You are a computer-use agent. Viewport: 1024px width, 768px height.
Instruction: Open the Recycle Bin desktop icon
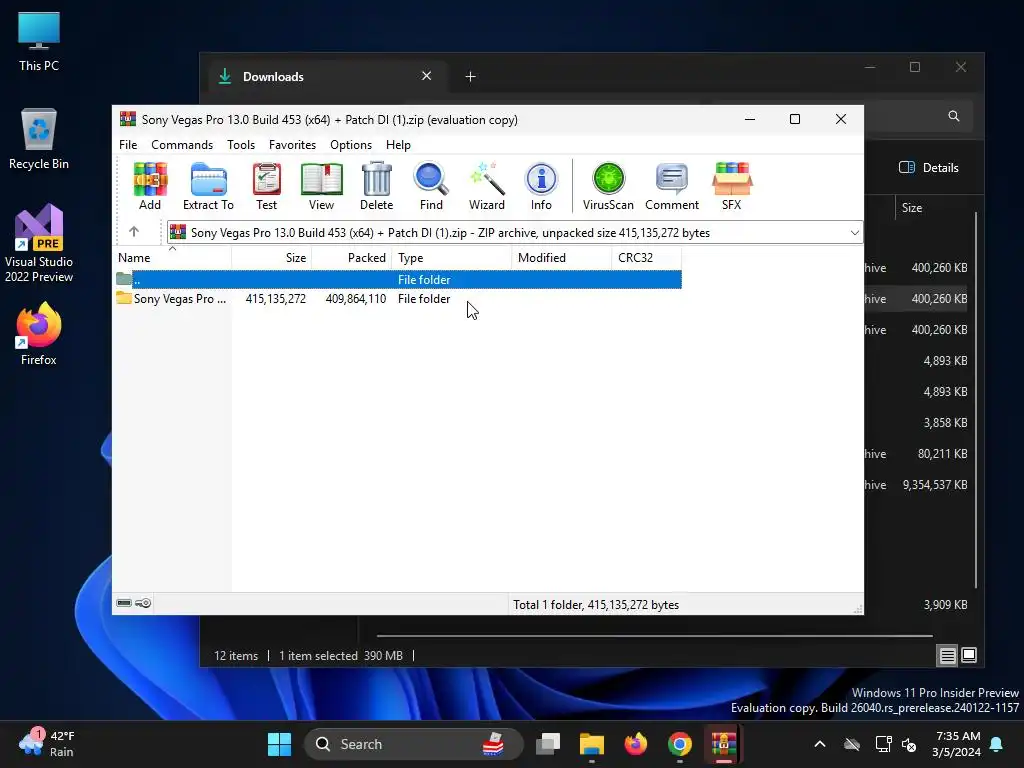click(x=39, y=139)
